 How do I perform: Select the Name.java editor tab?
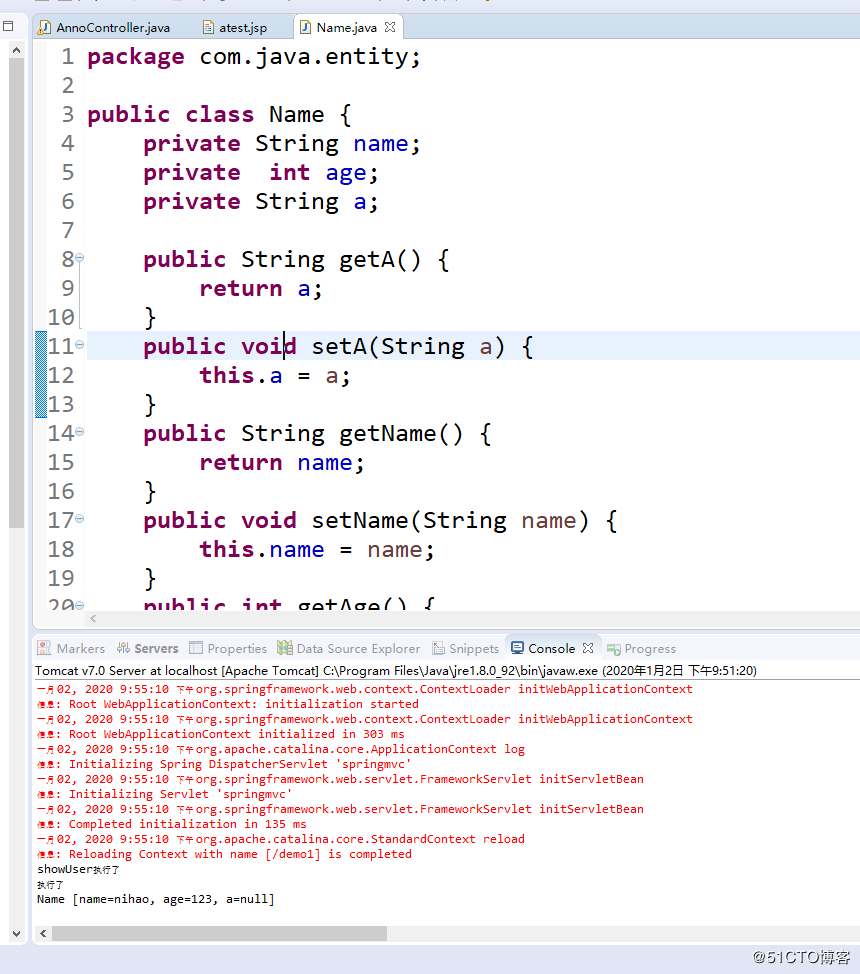click(346, 27)
